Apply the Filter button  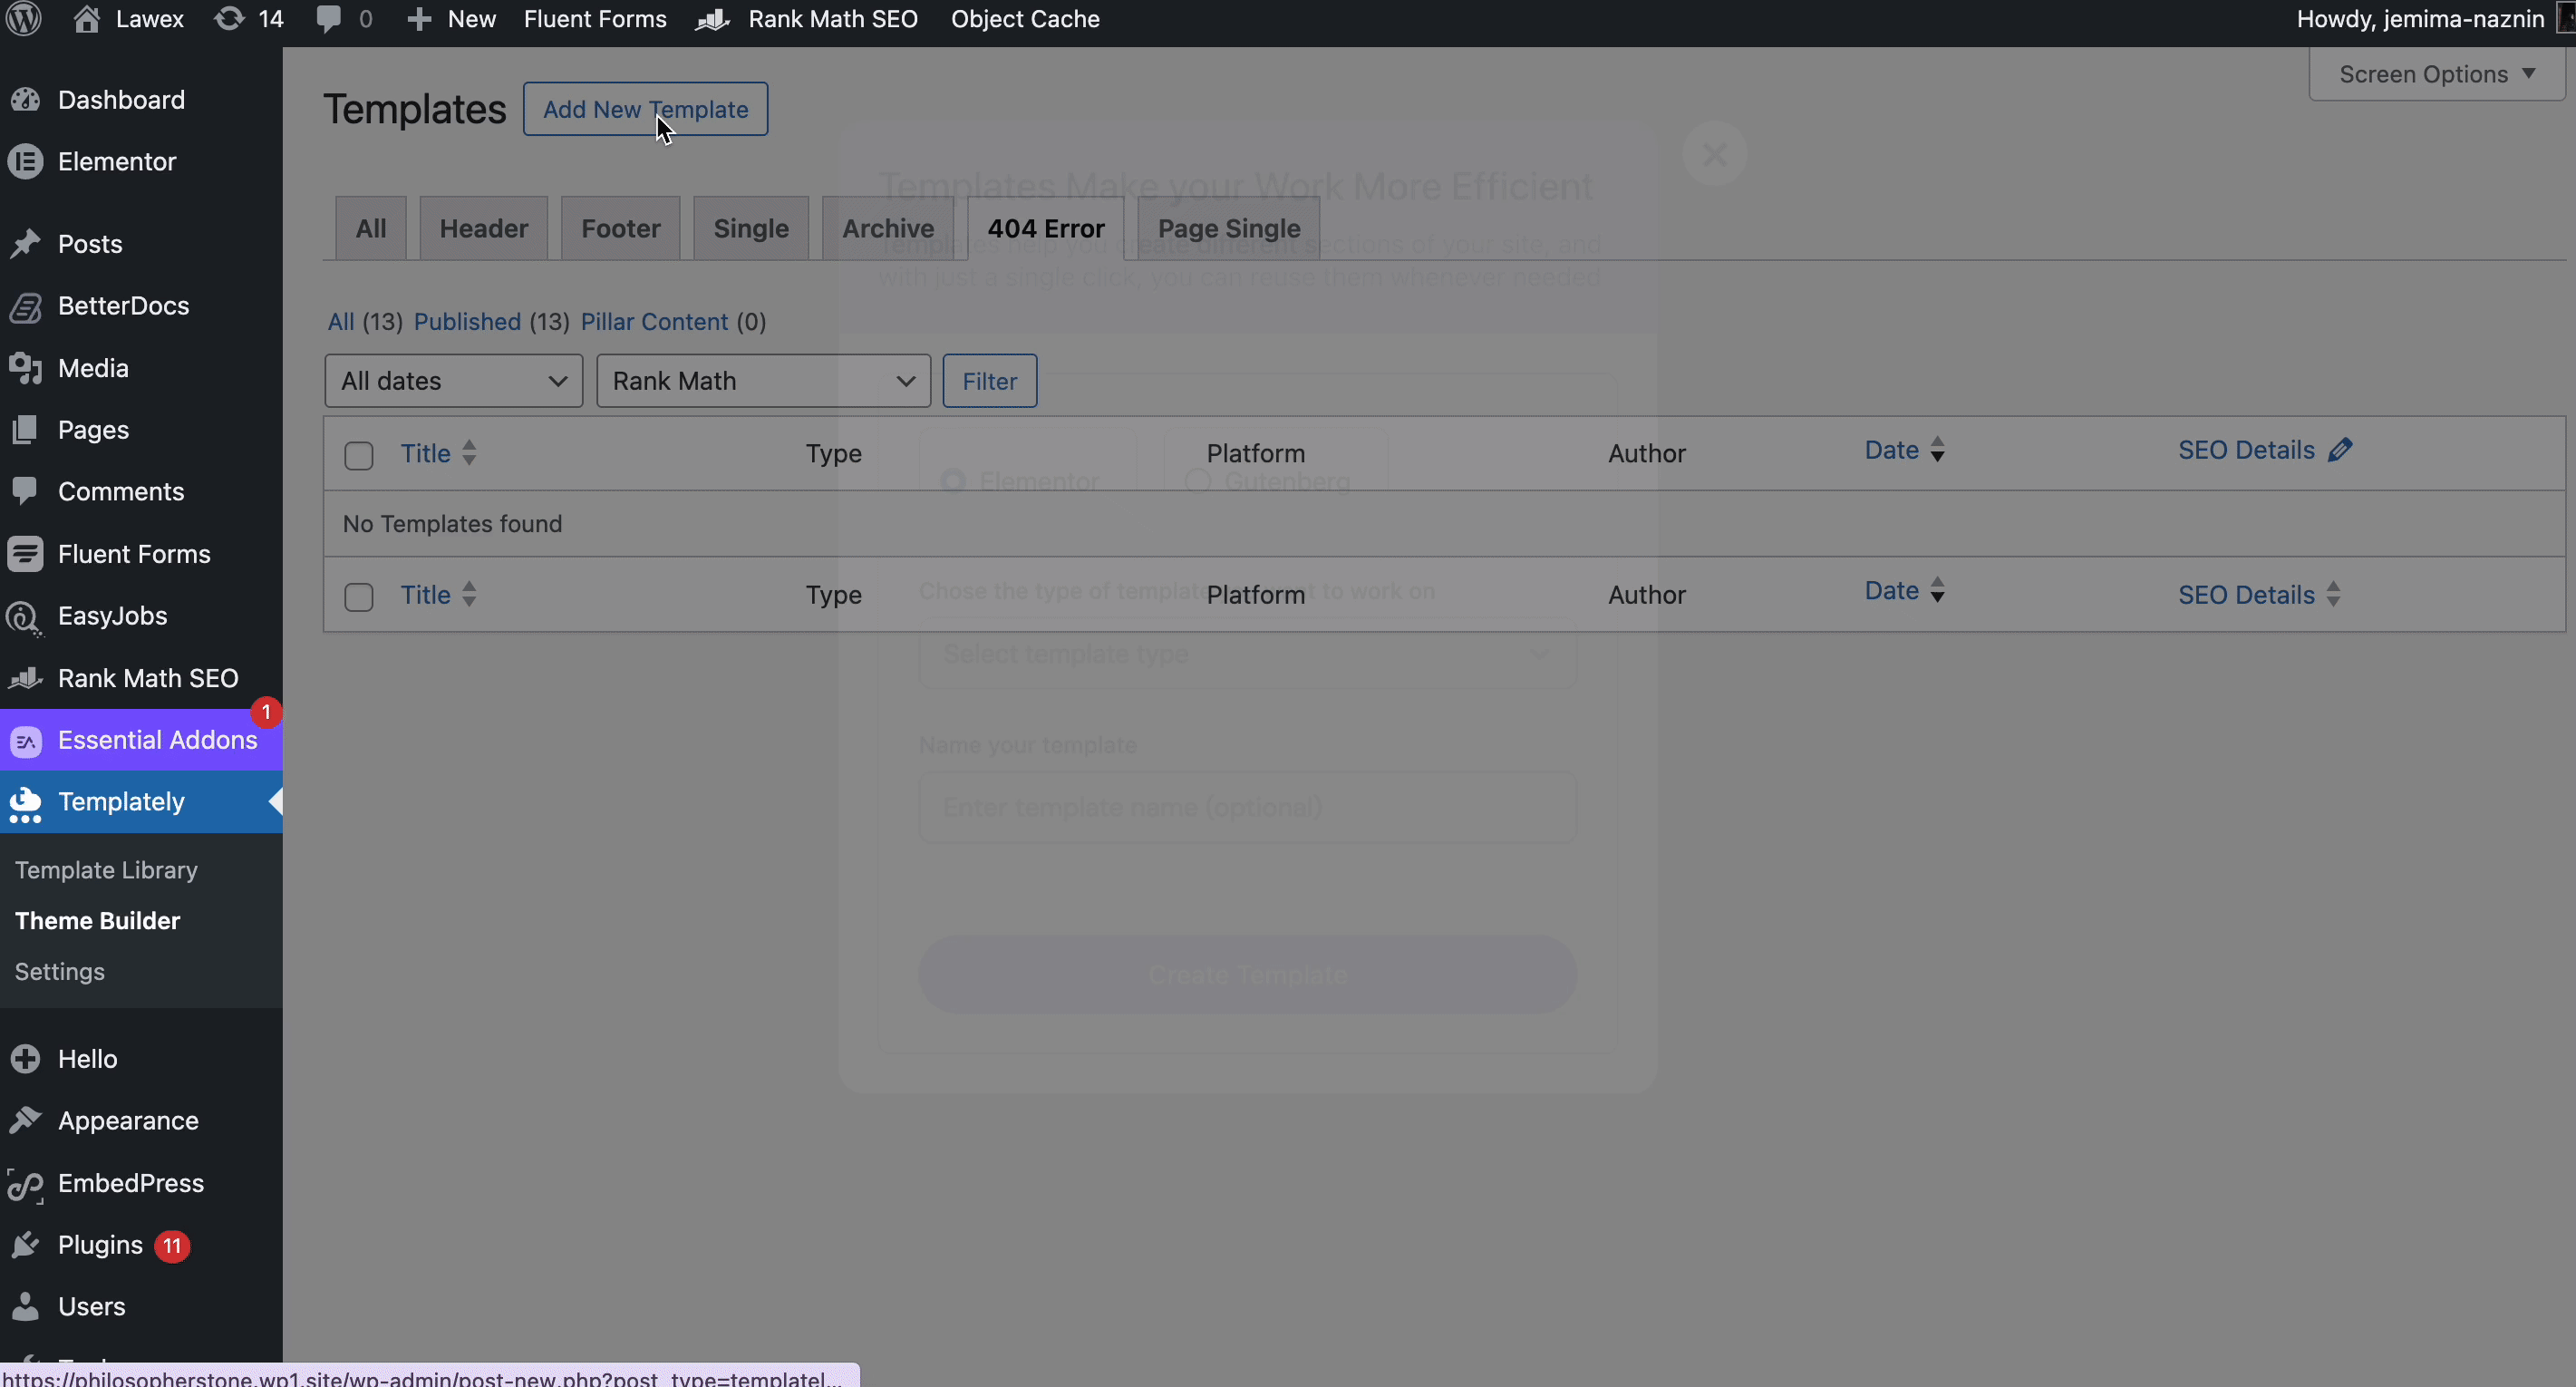click(x=990, y=381)
